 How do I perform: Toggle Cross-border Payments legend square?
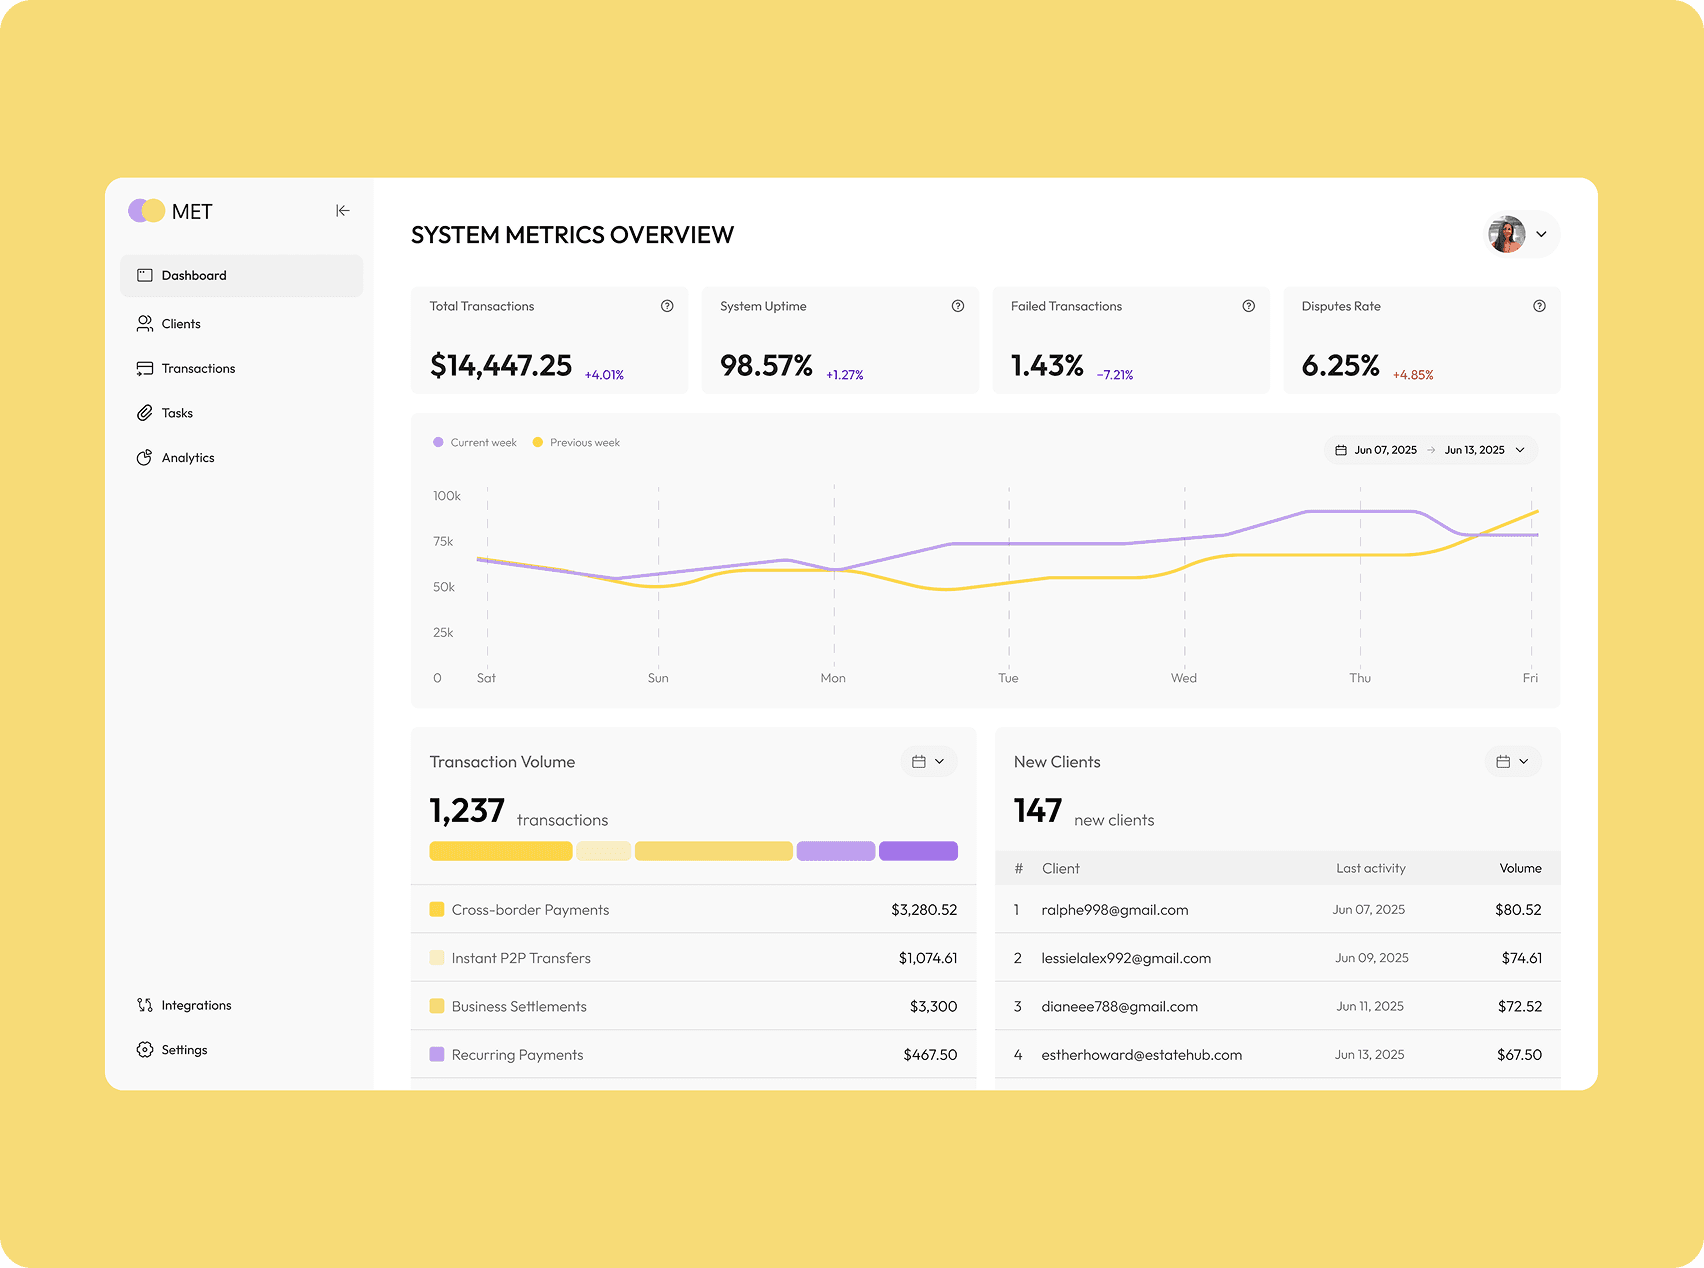pos(437,909)
